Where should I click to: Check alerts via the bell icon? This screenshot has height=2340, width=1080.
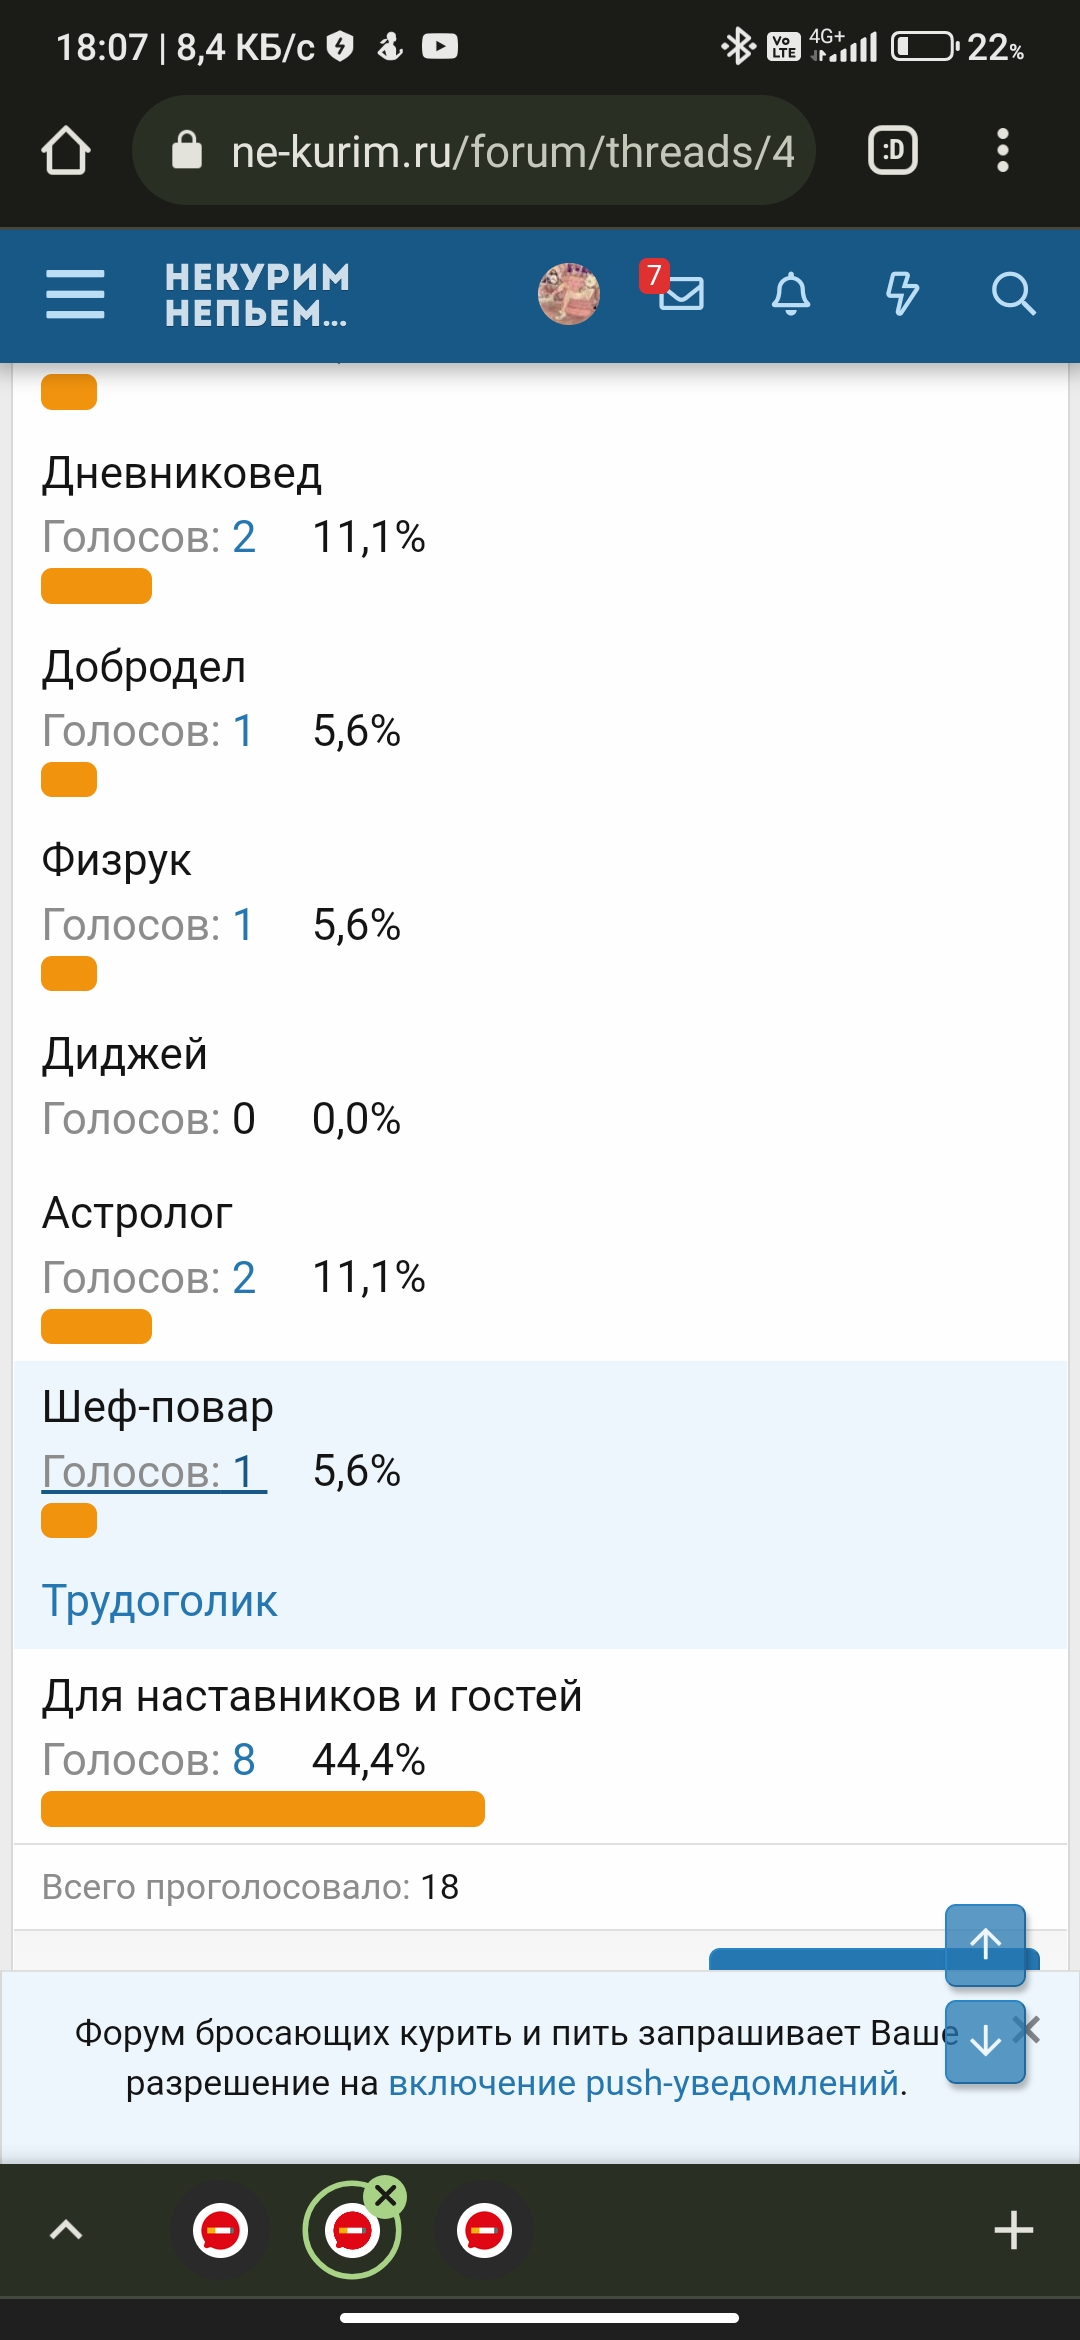790,293
